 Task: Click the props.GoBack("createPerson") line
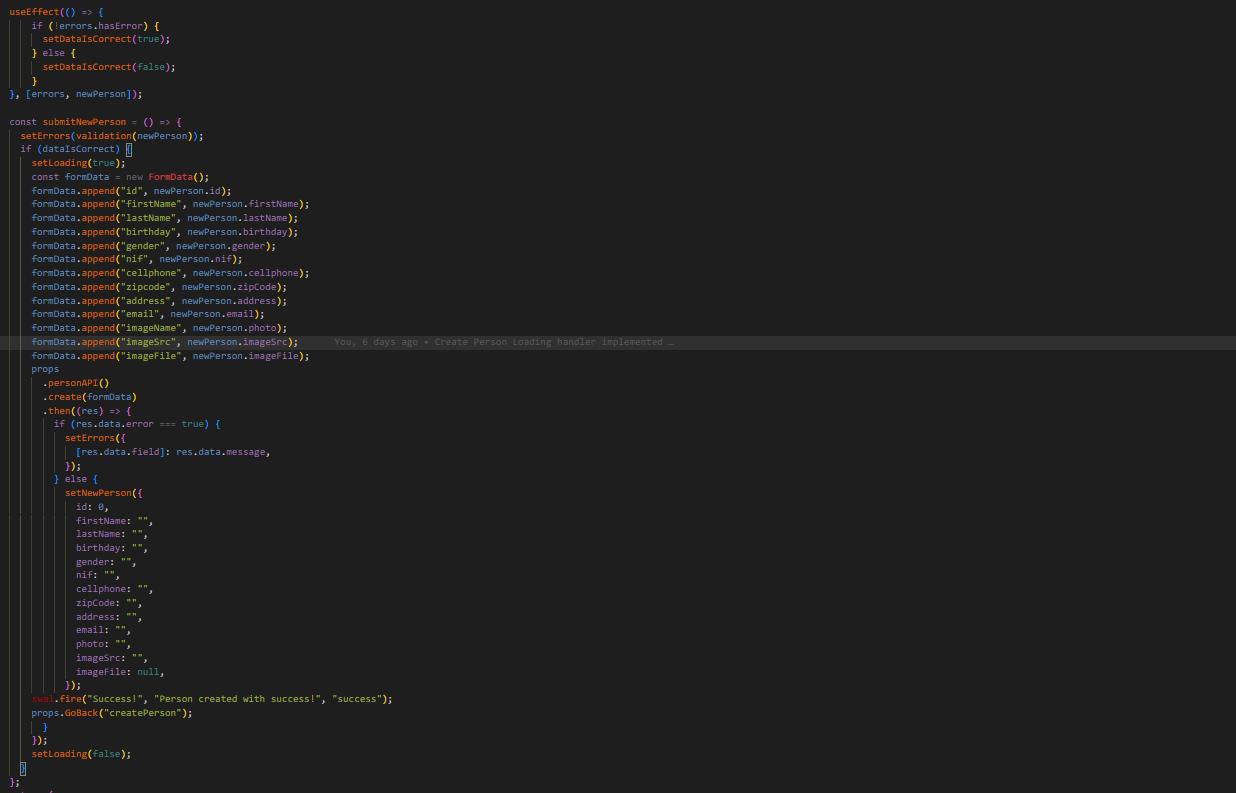111,713
